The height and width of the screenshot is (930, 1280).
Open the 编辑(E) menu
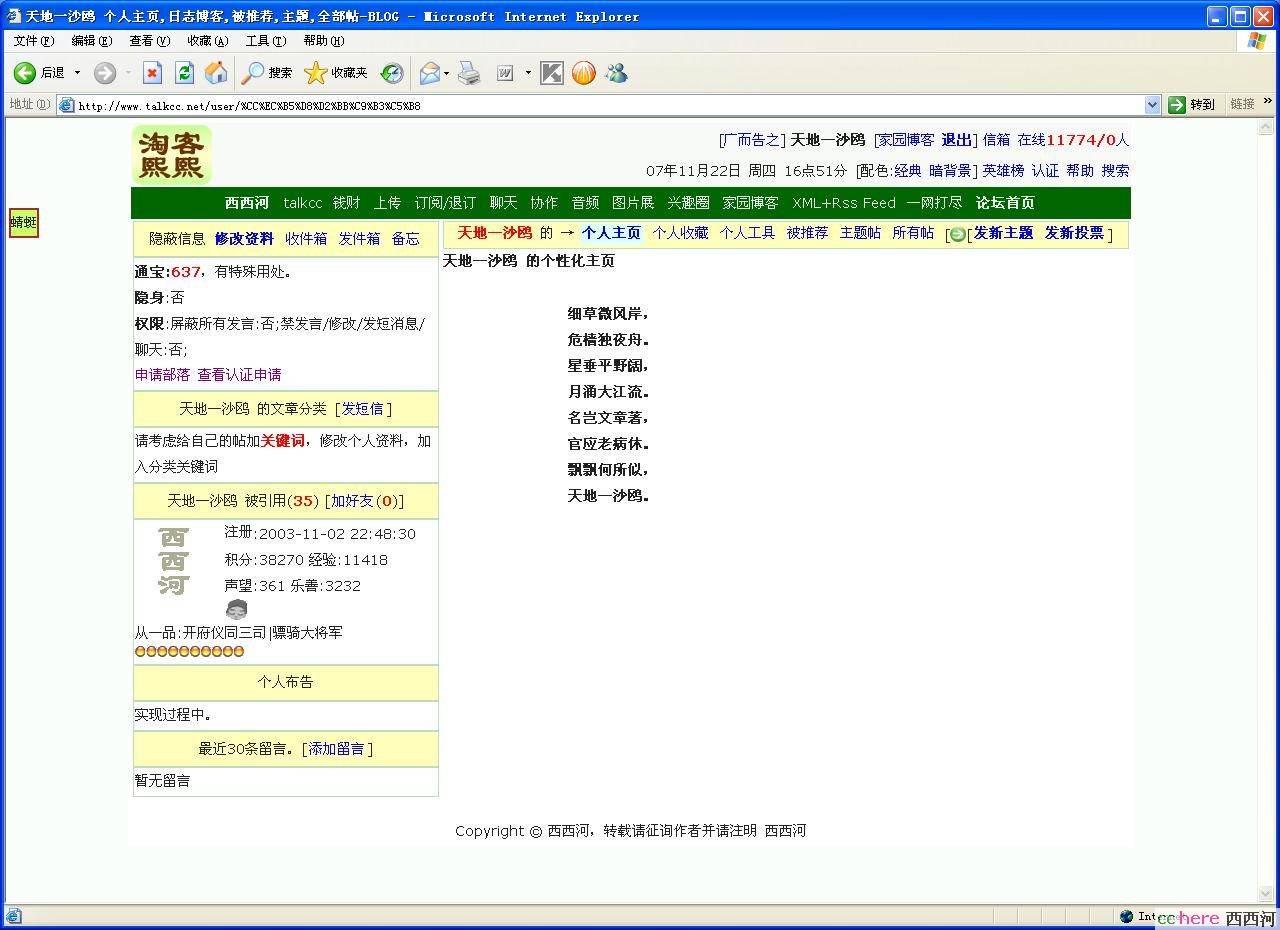(92, 41)
